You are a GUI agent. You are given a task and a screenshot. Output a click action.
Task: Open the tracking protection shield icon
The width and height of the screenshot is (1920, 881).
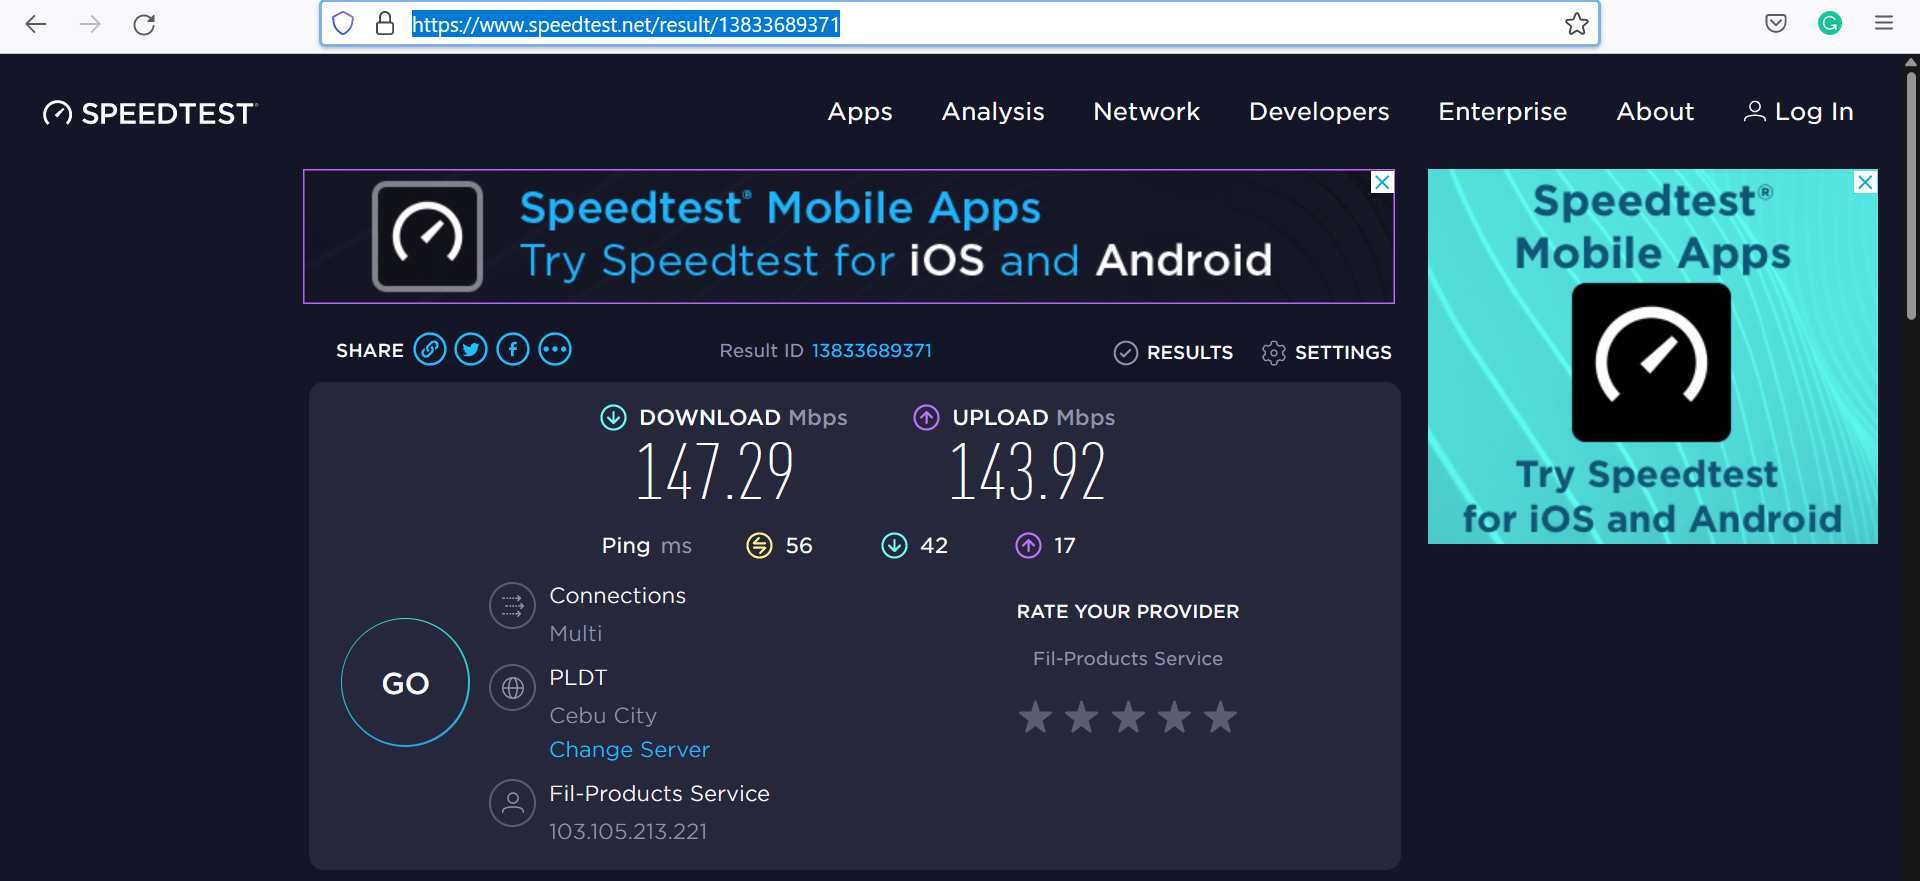pyautogui.click(x=343, y=24)
